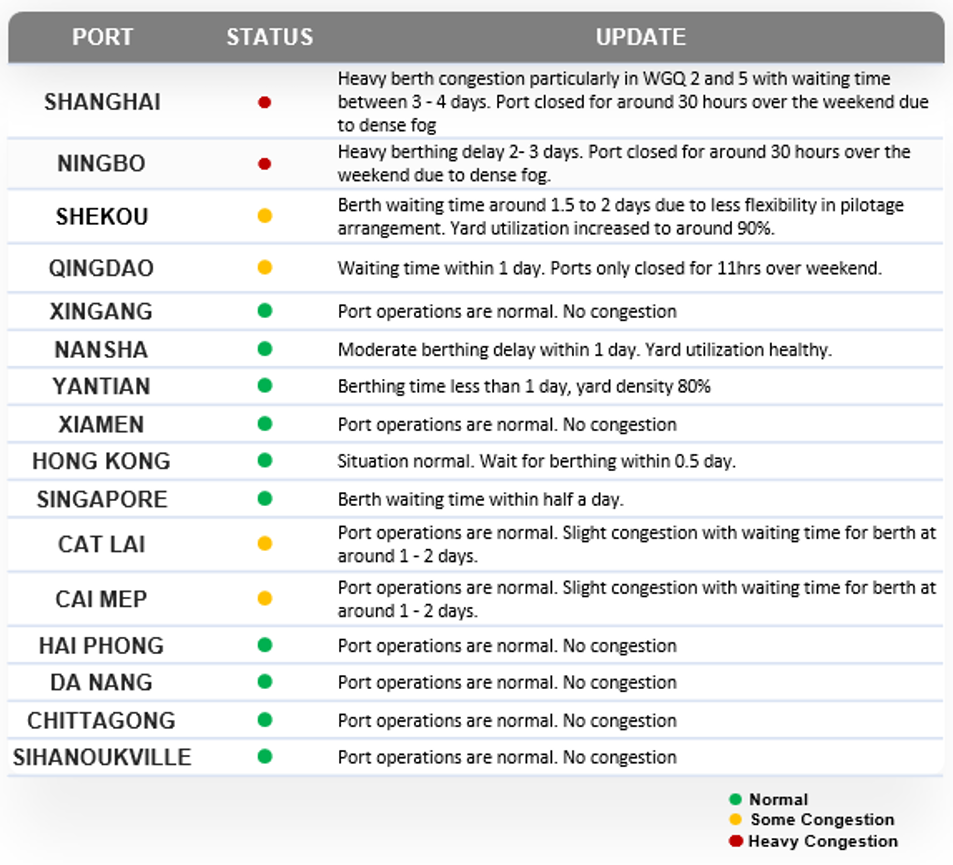Click Cai Mep's yellow status dot
This screenshot has height=865, width=953.
coord(264,598)
